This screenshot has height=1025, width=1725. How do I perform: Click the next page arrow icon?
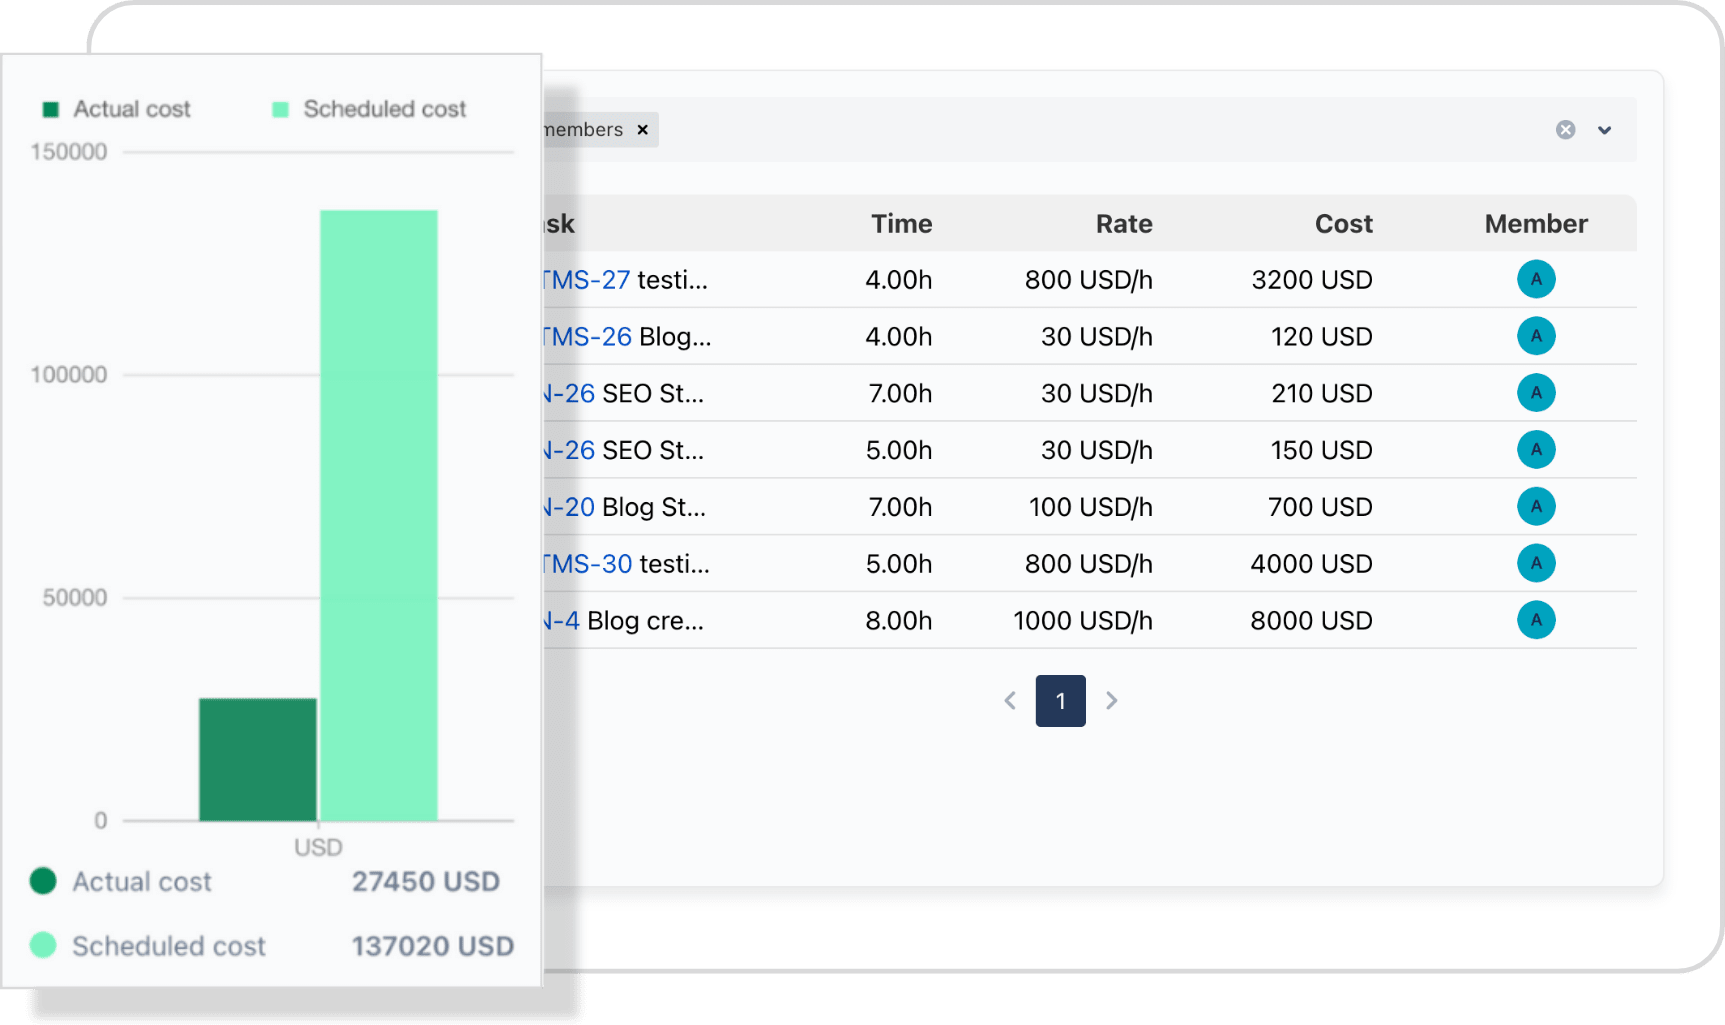coord(1111,701)
